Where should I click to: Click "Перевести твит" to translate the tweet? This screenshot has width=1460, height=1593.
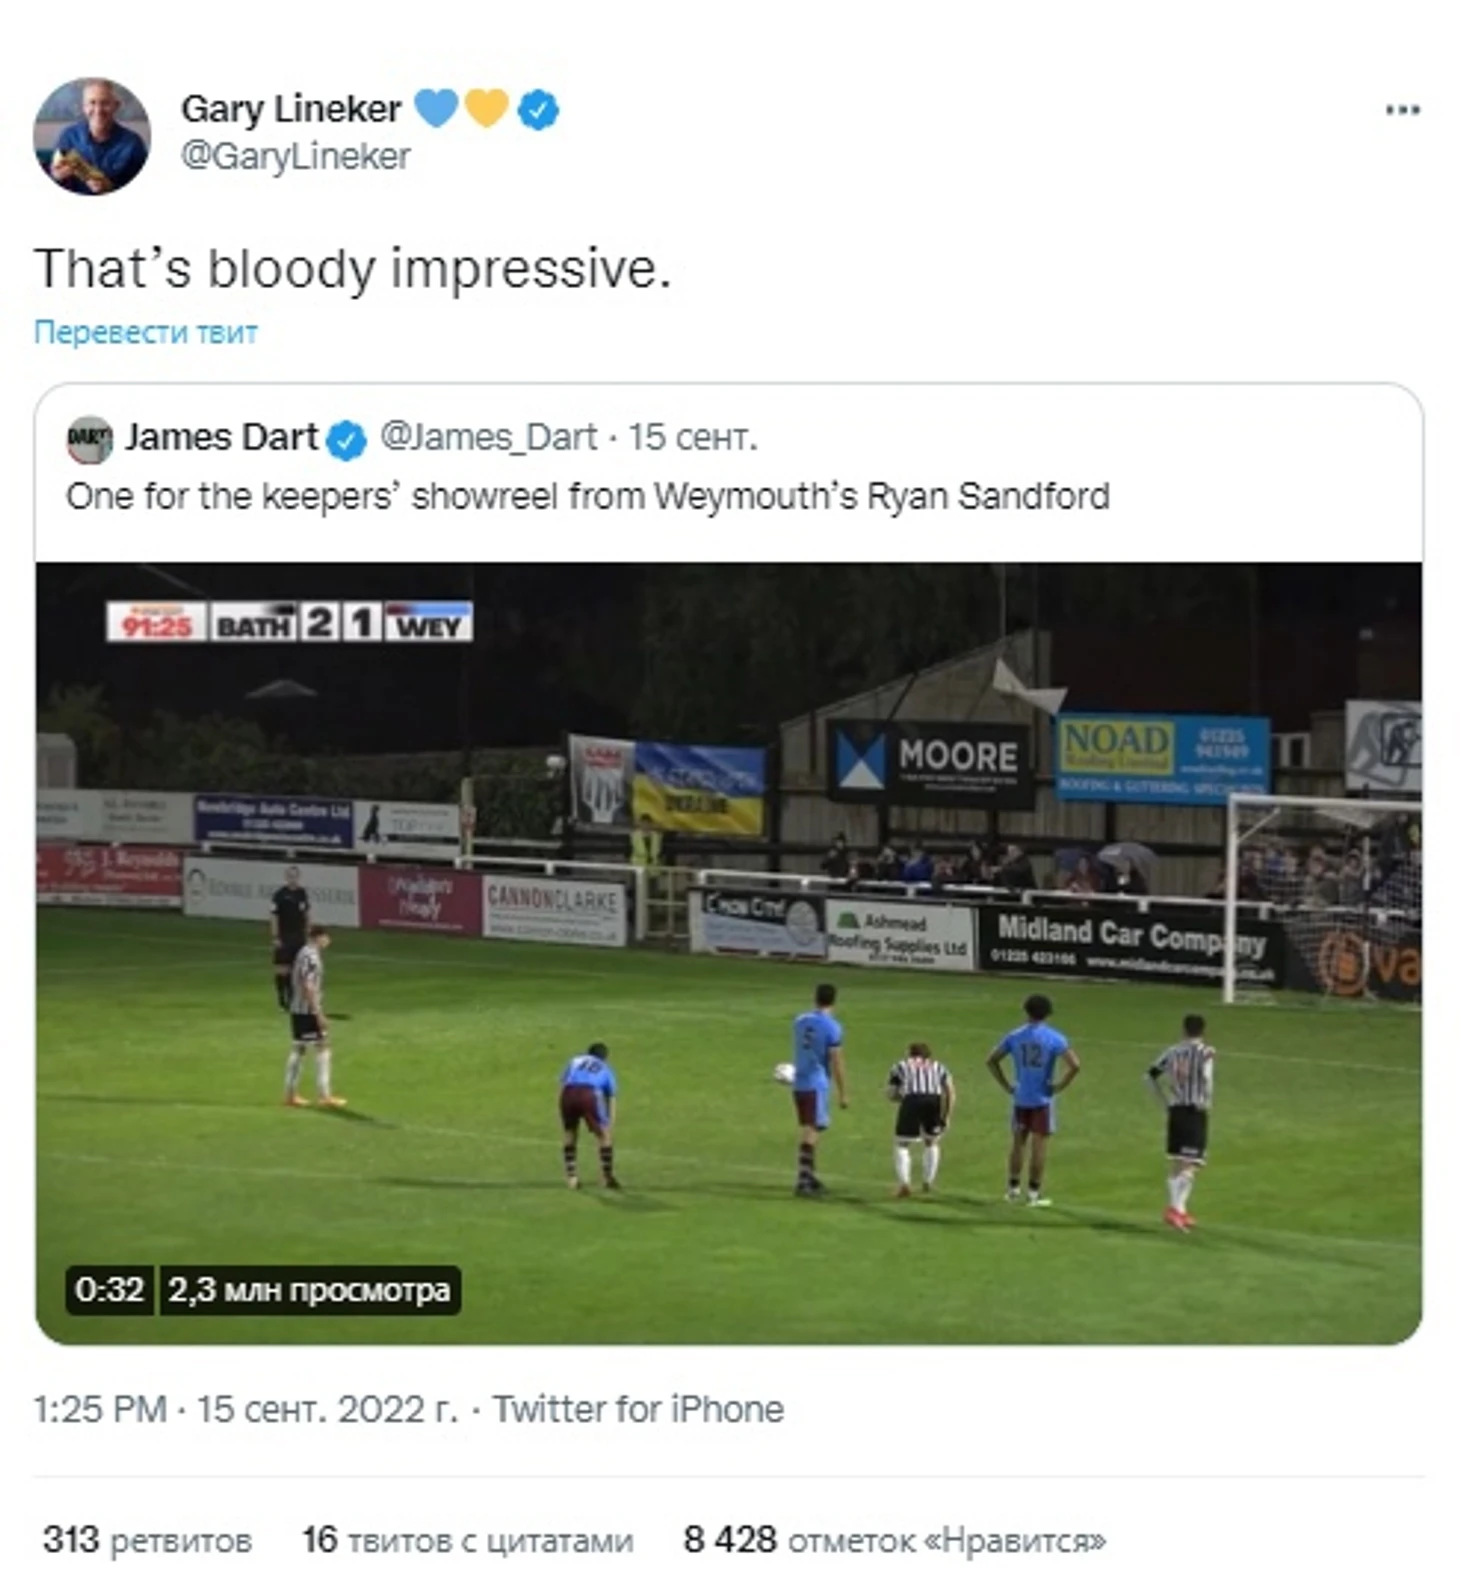(x=146, y=332)
